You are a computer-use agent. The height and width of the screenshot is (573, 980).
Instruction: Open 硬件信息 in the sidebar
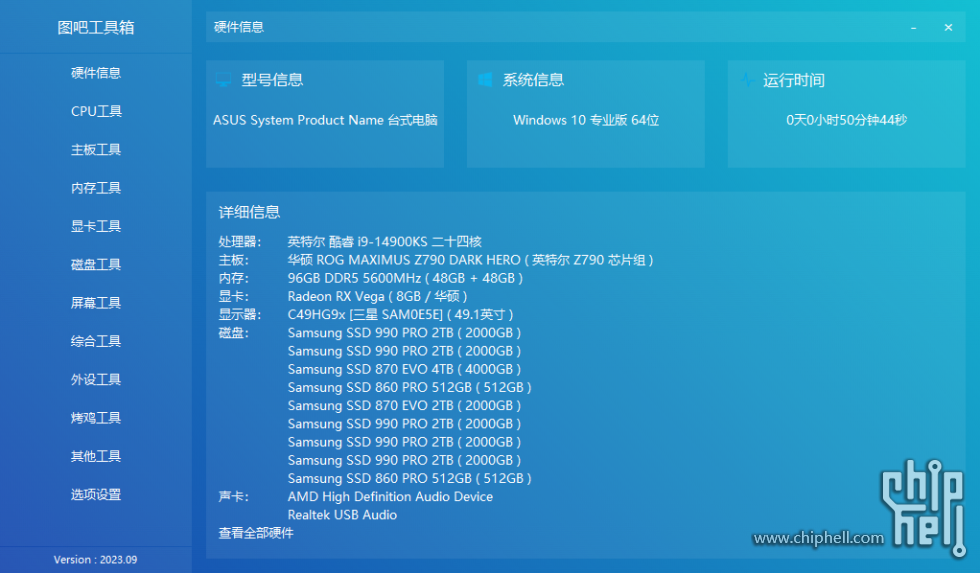coord(96,73)
